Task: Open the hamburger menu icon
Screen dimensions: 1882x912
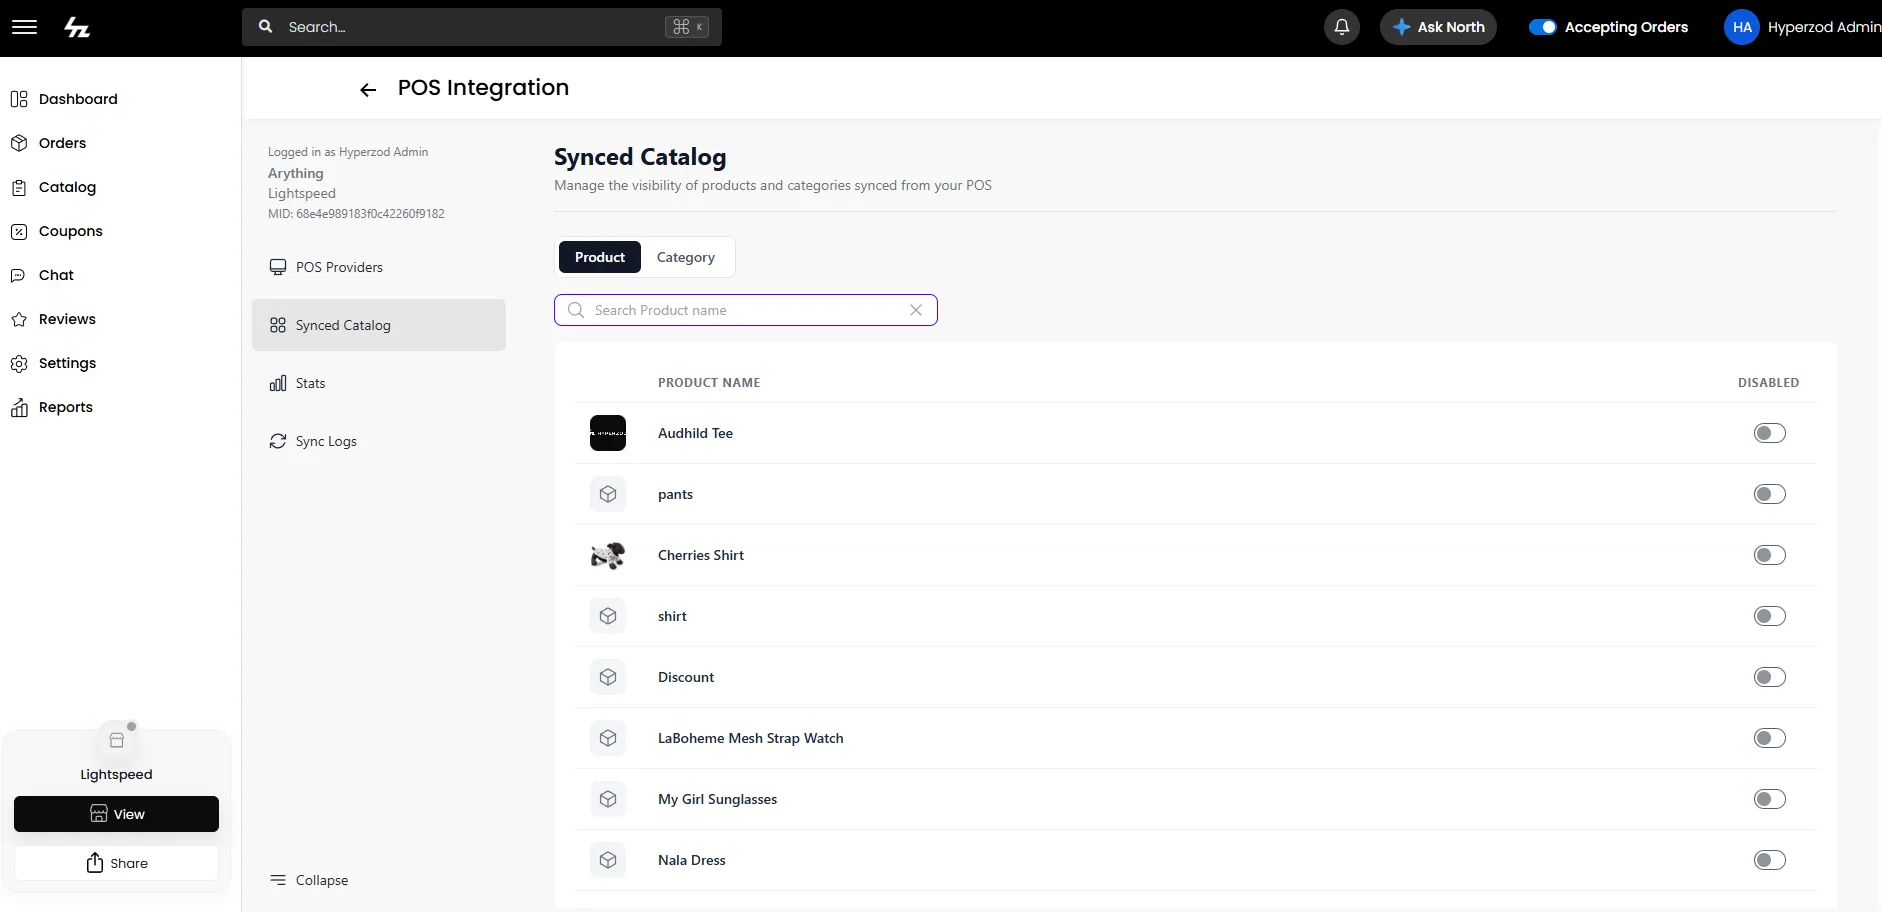Action: [x=24, y=27]
